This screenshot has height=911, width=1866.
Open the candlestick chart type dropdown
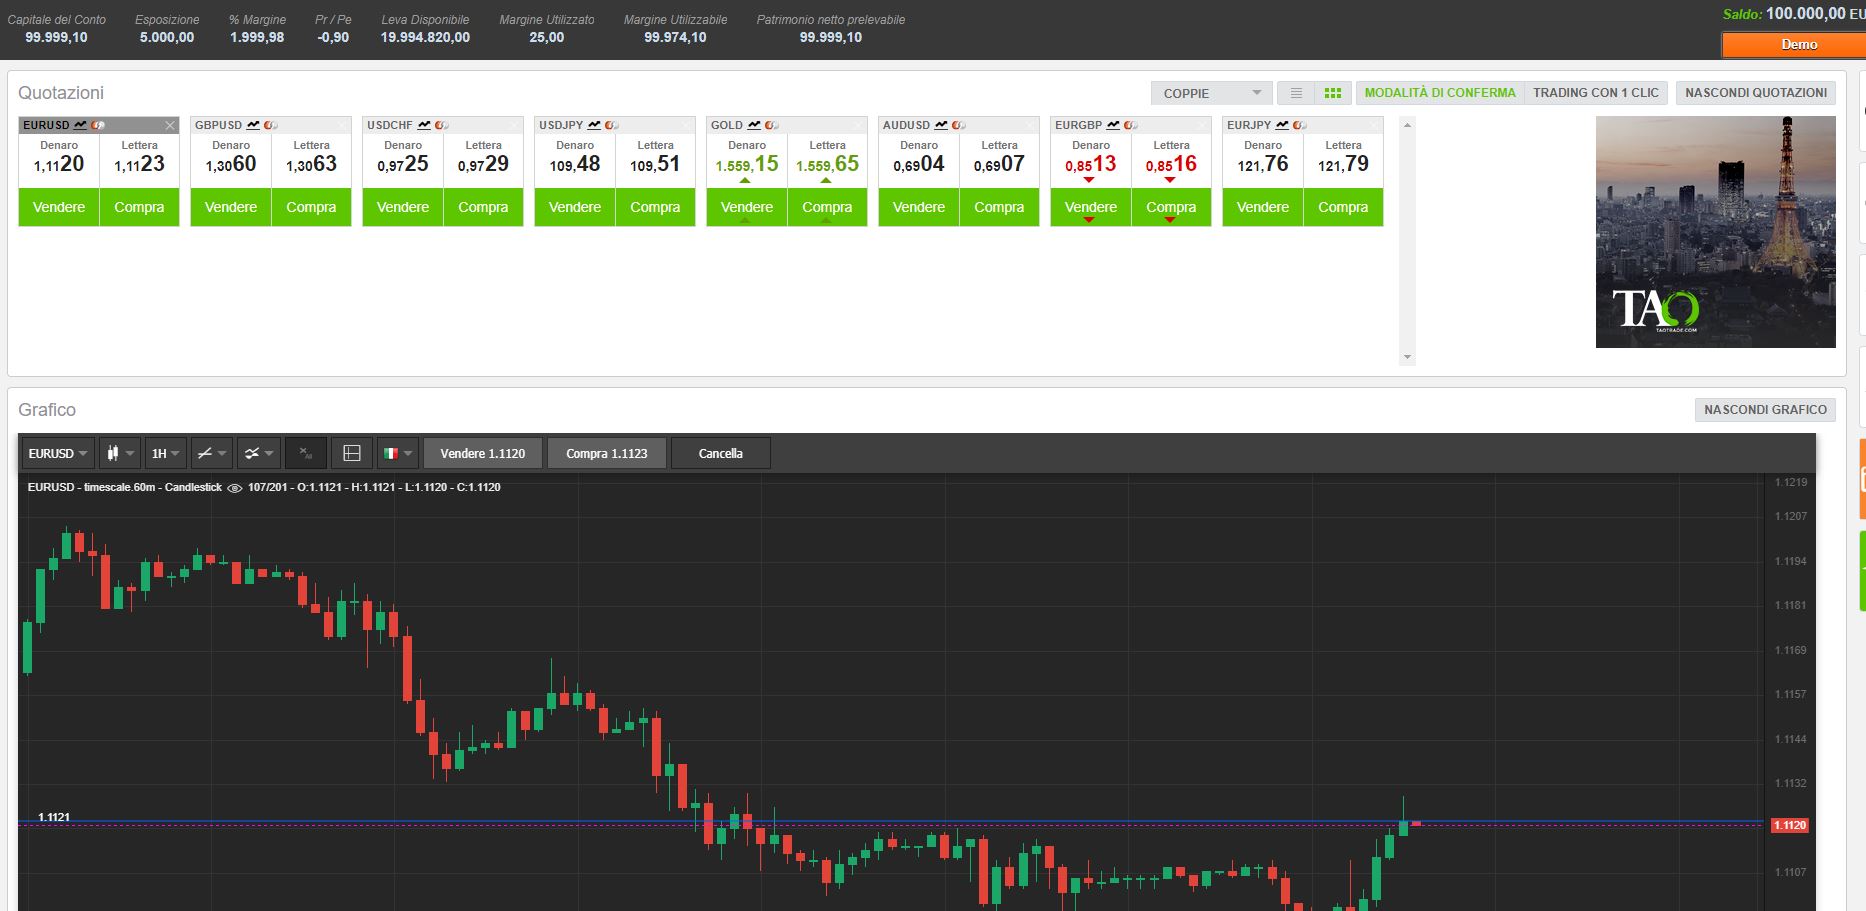click(x=120, y=453)
